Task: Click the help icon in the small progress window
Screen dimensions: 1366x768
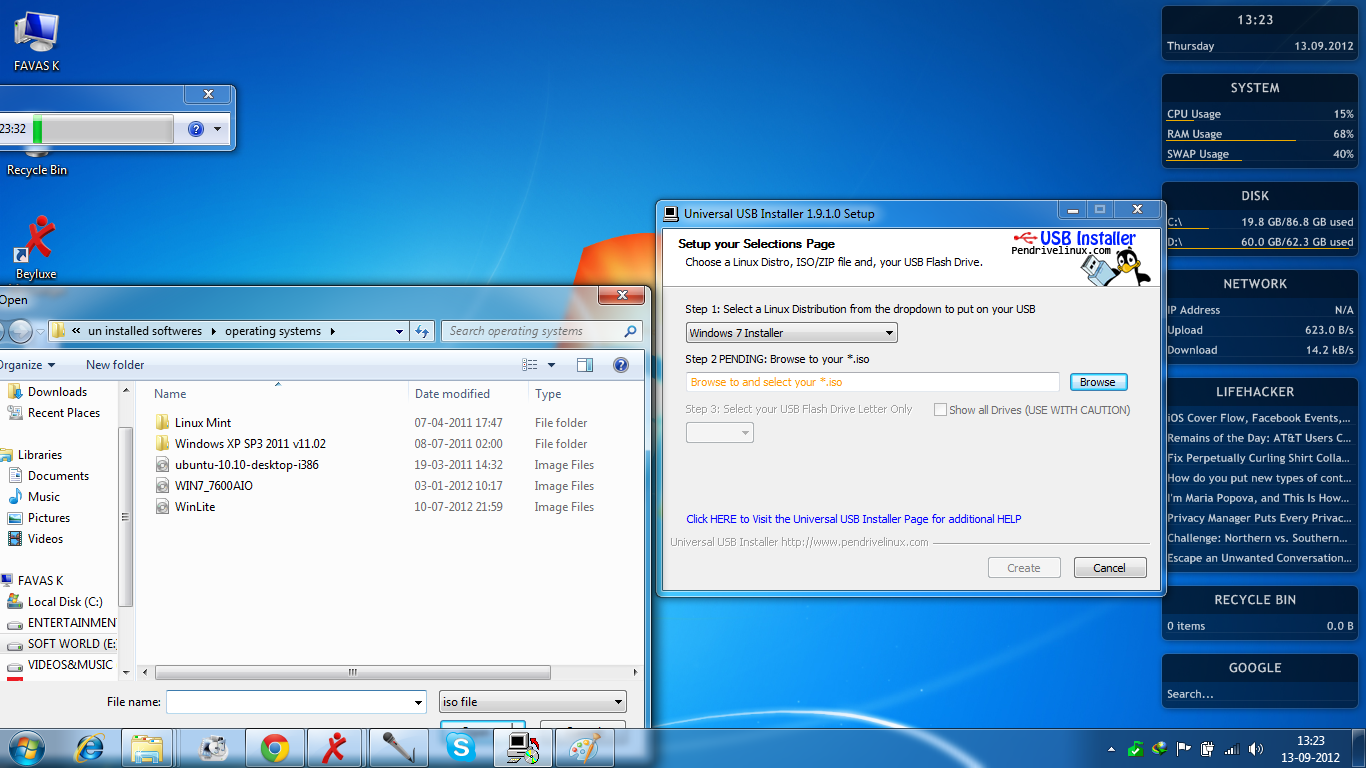Action: point(196,129)
